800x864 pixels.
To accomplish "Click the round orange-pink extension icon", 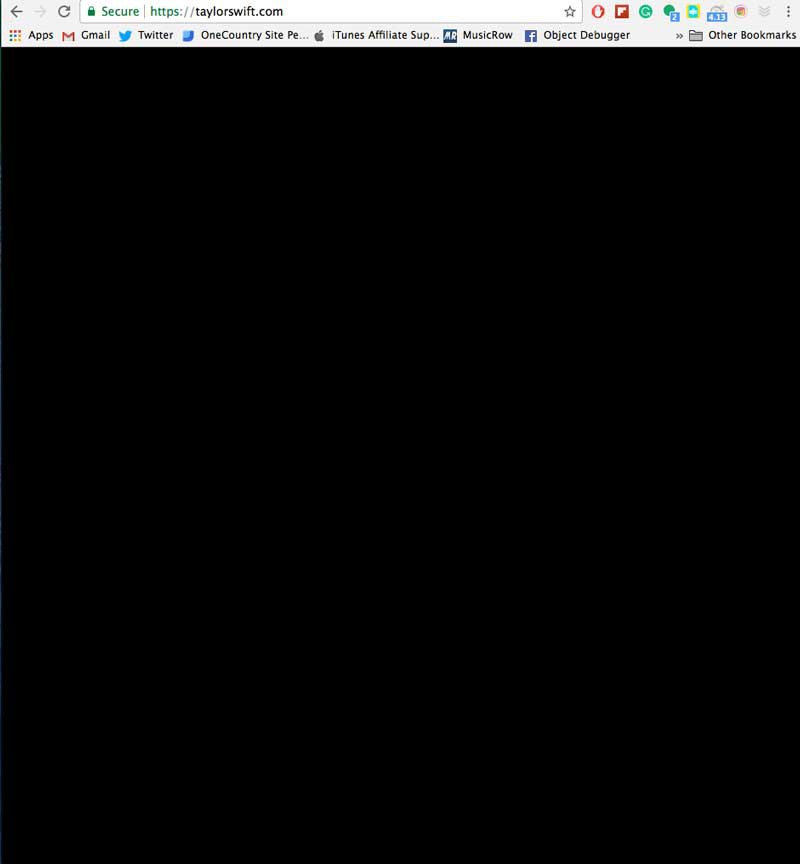I will [740, 12].
